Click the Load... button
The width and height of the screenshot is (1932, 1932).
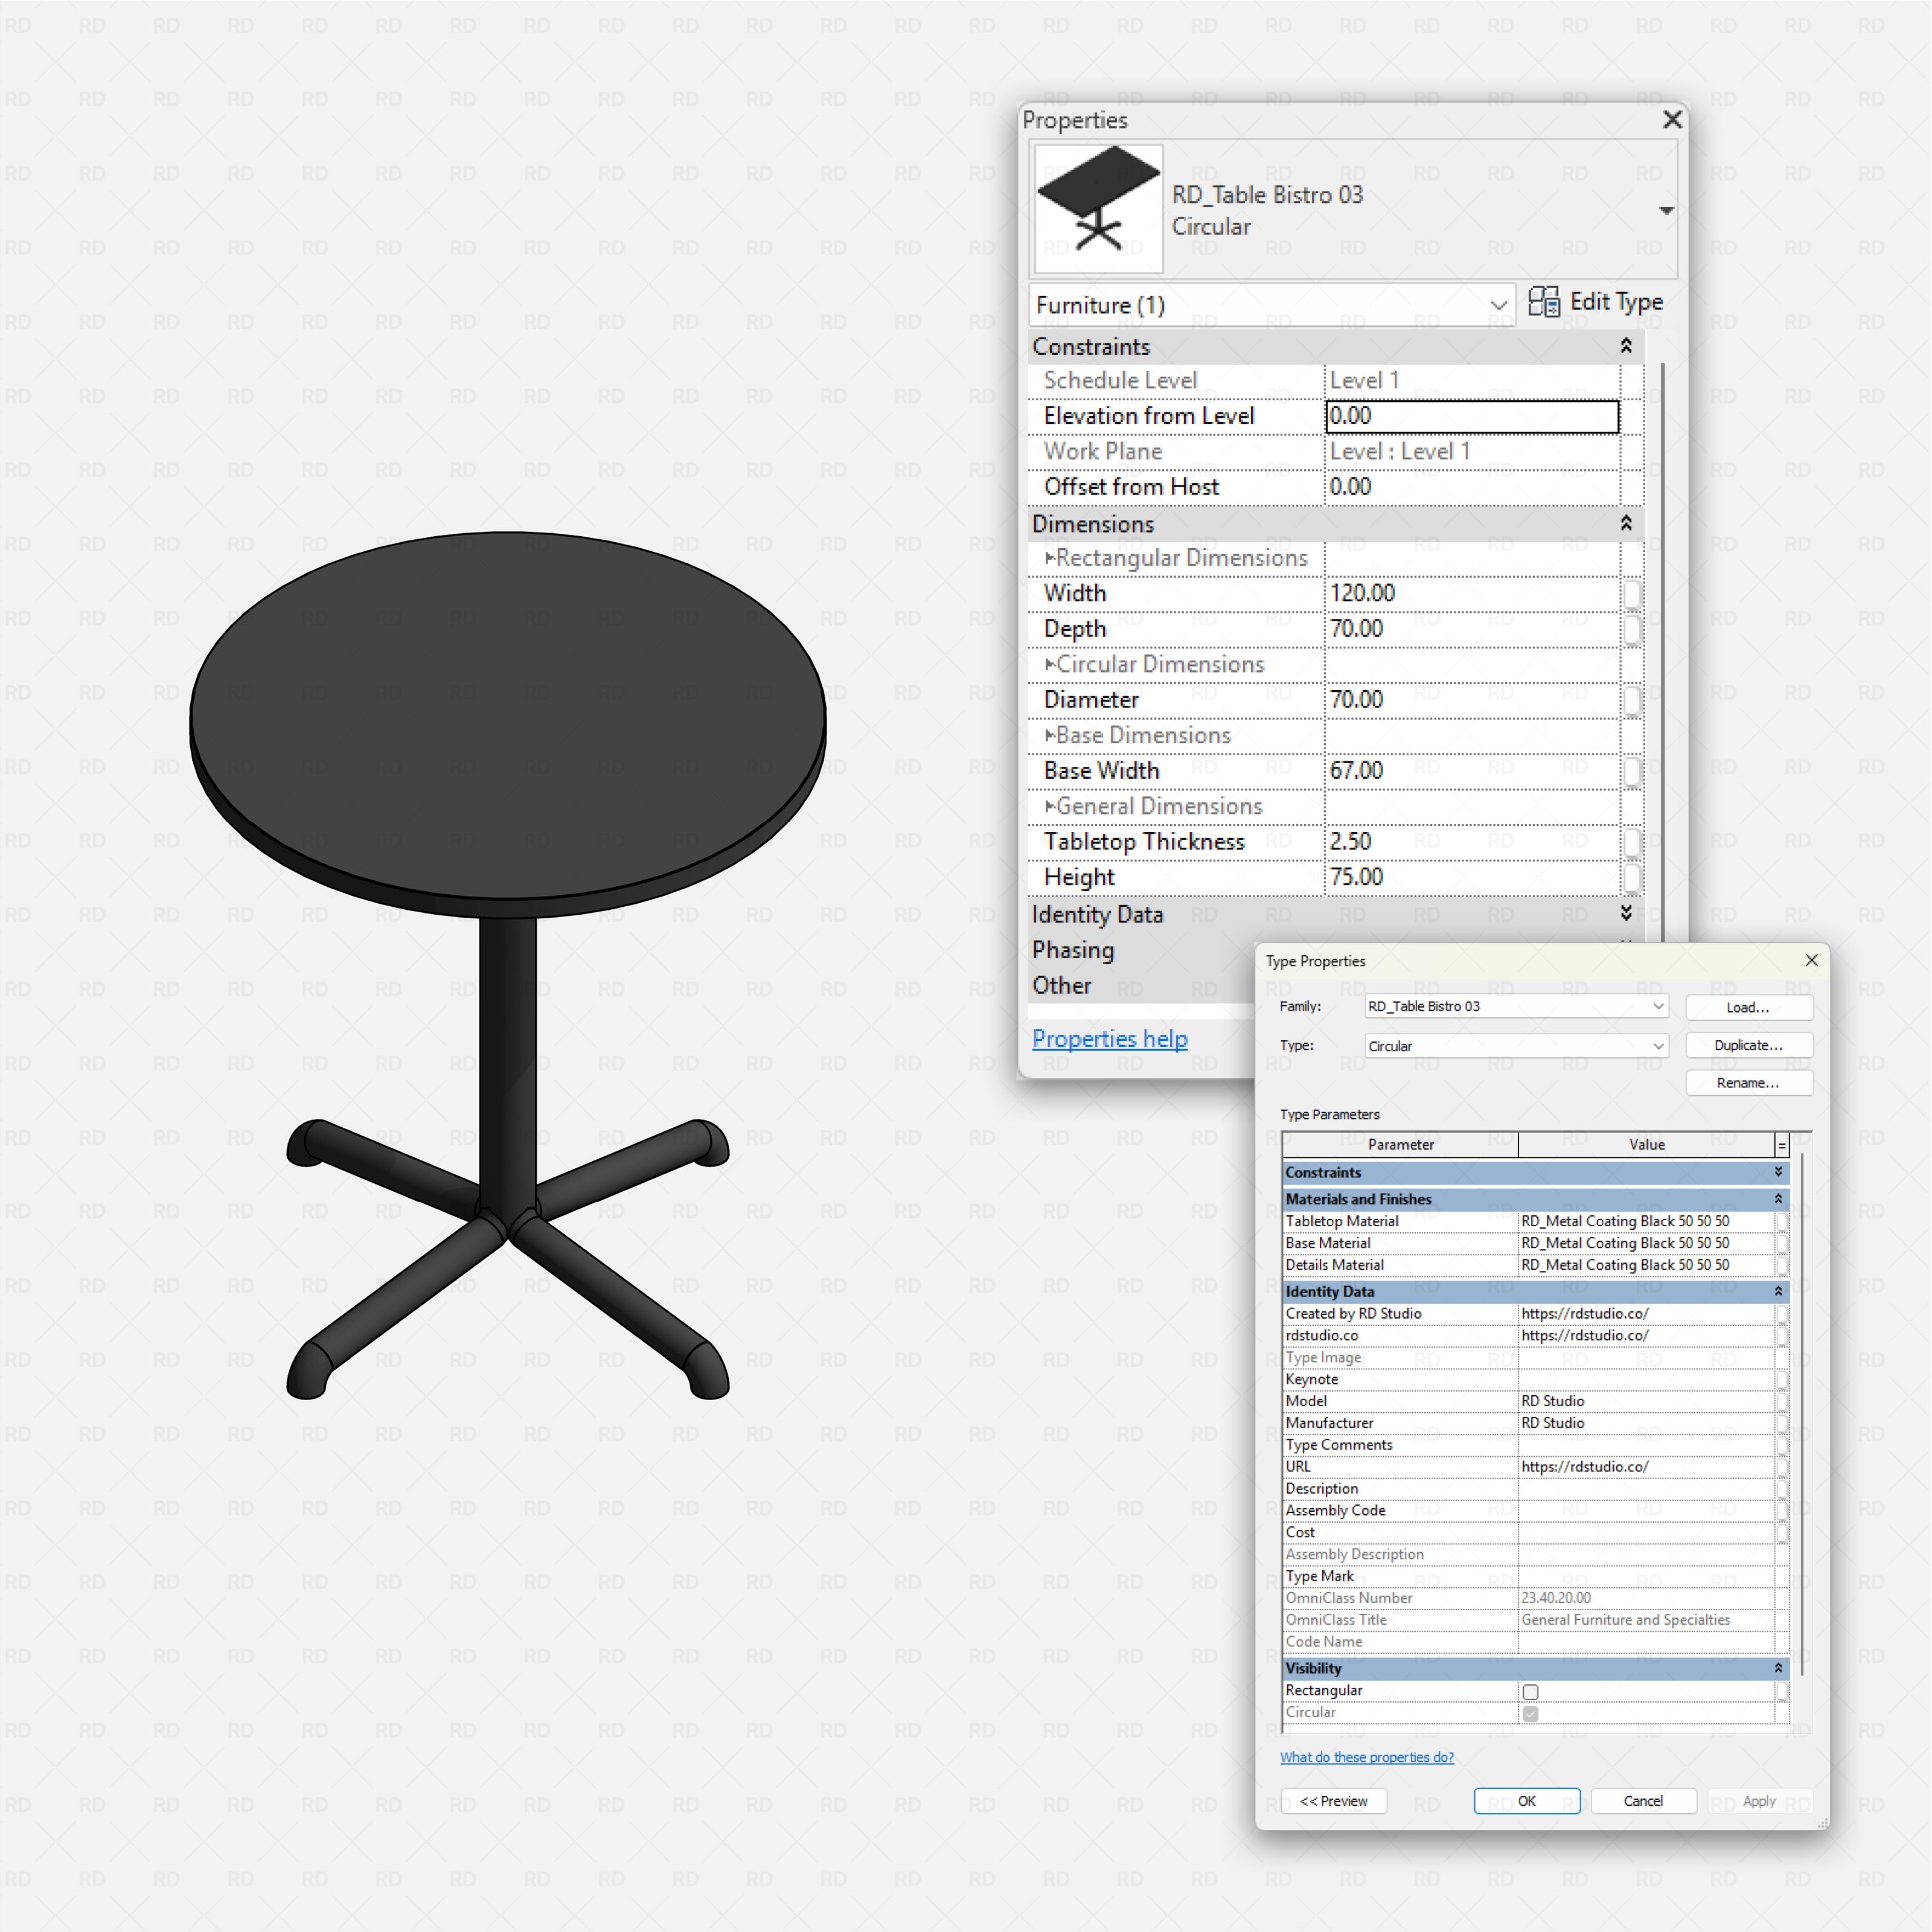pos(1748,1008)
